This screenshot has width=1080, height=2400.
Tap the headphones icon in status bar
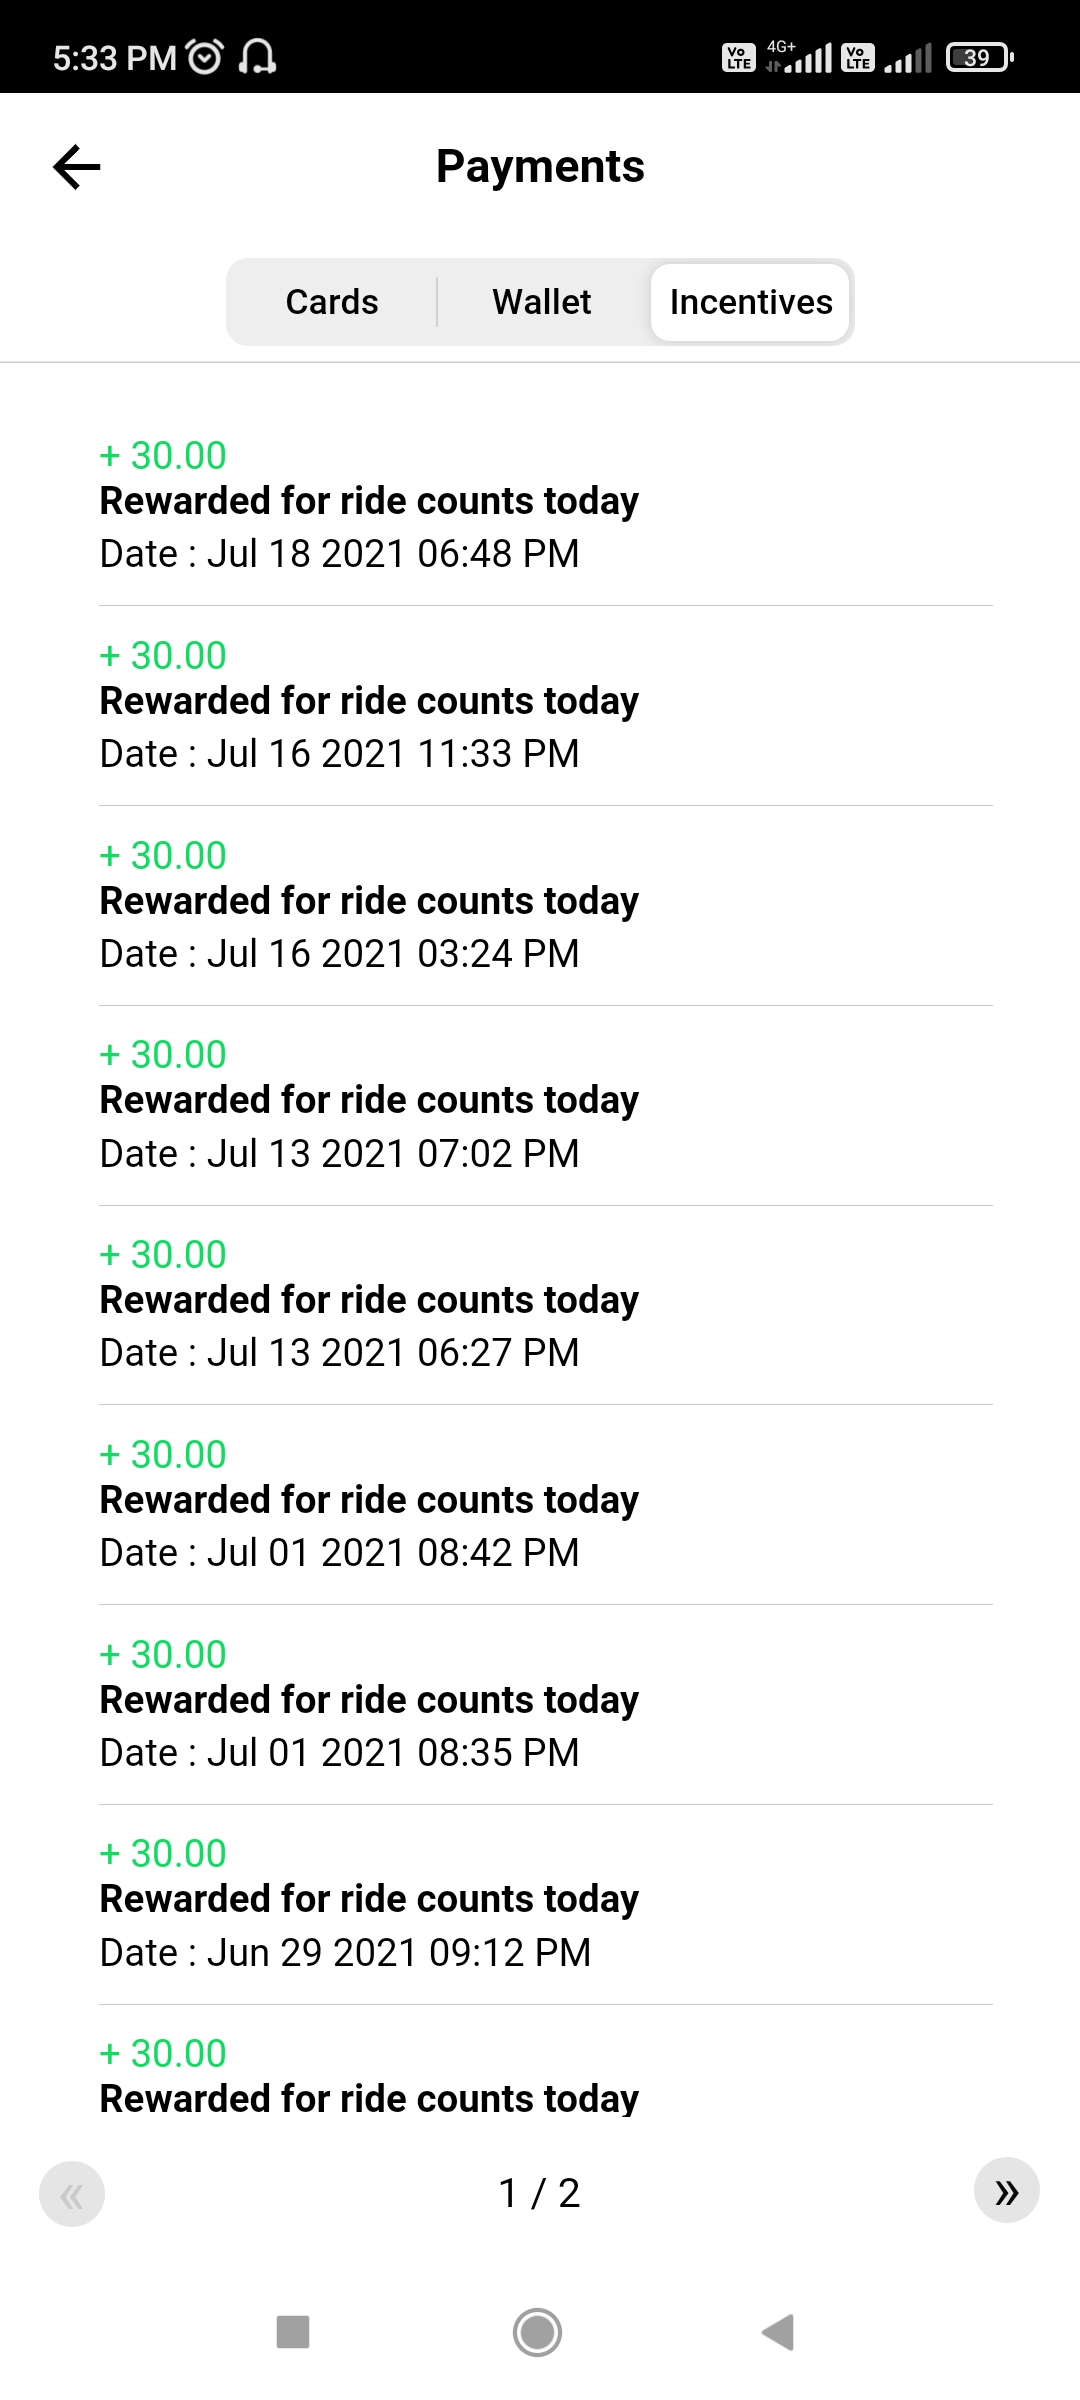click(257, 57)
